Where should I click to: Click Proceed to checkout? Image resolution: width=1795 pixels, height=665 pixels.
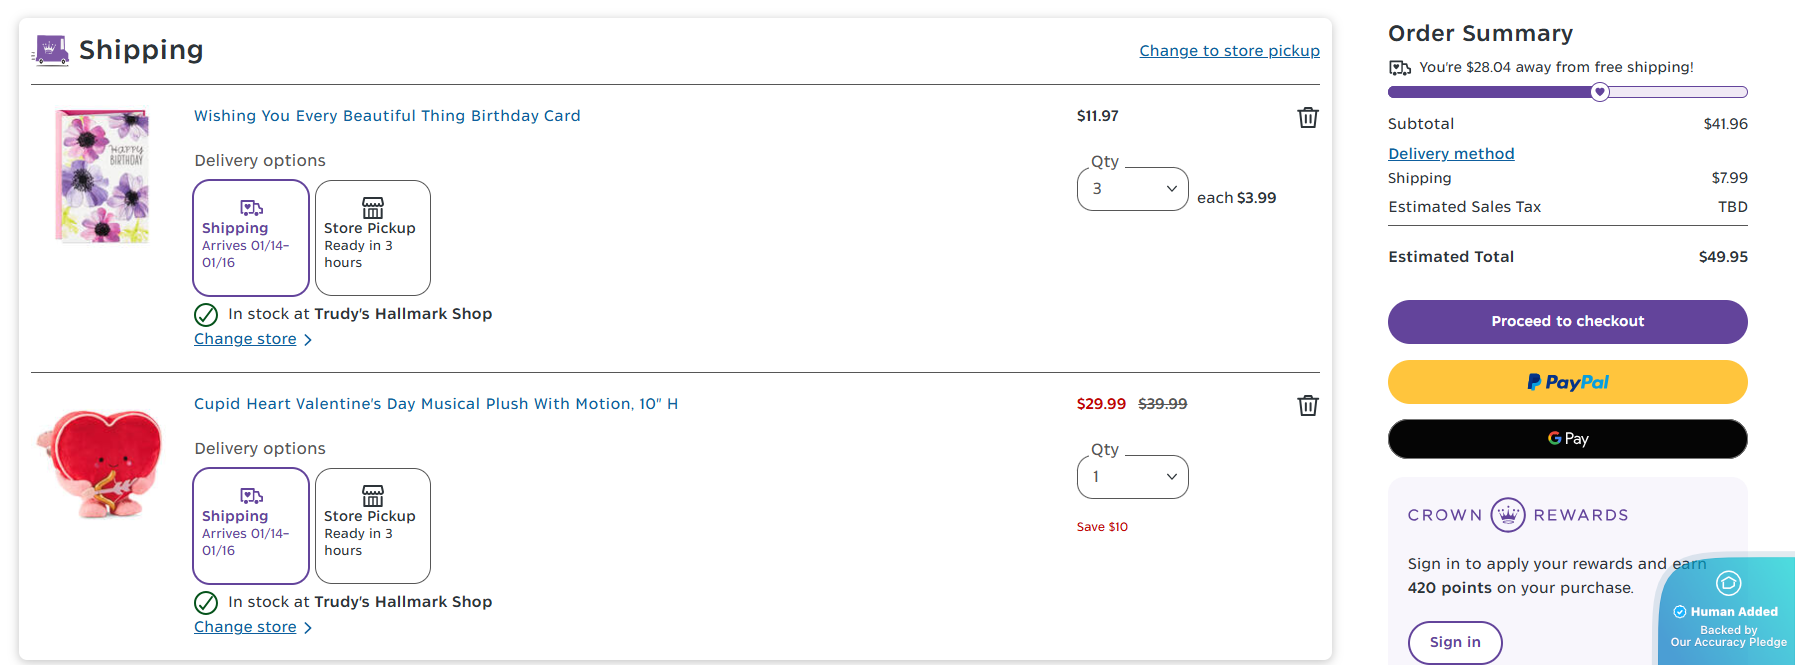(1567, 322)
